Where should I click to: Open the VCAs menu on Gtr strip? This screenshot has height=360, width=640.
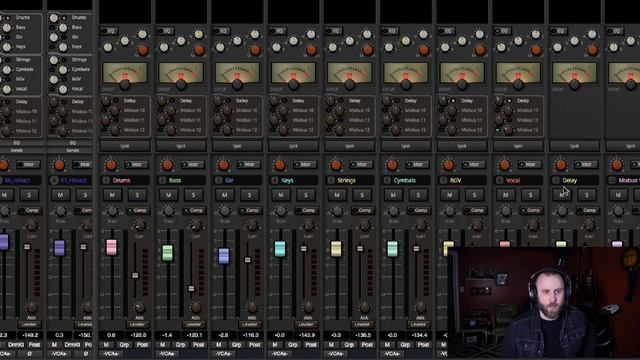[x=223, y=354]
